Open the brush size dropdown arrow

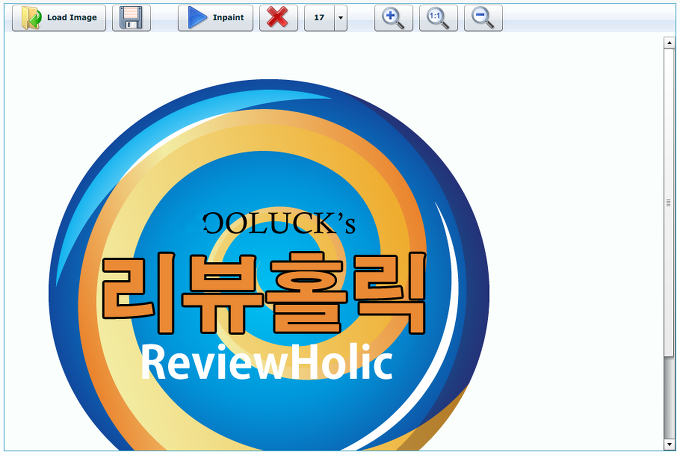coord(341,18)
